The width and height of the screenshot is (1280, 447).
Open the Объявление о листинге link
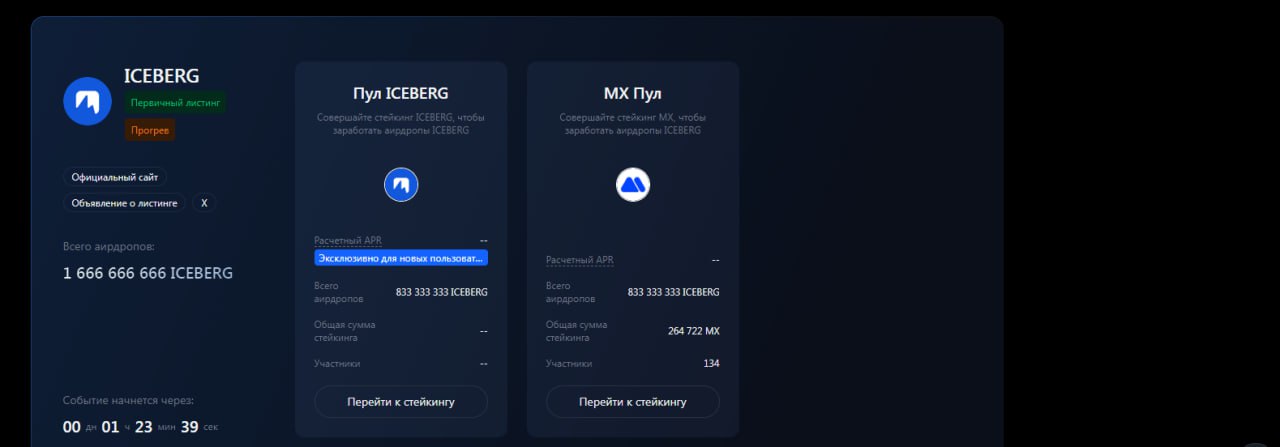pyautogui.click(x=125, y=203)
